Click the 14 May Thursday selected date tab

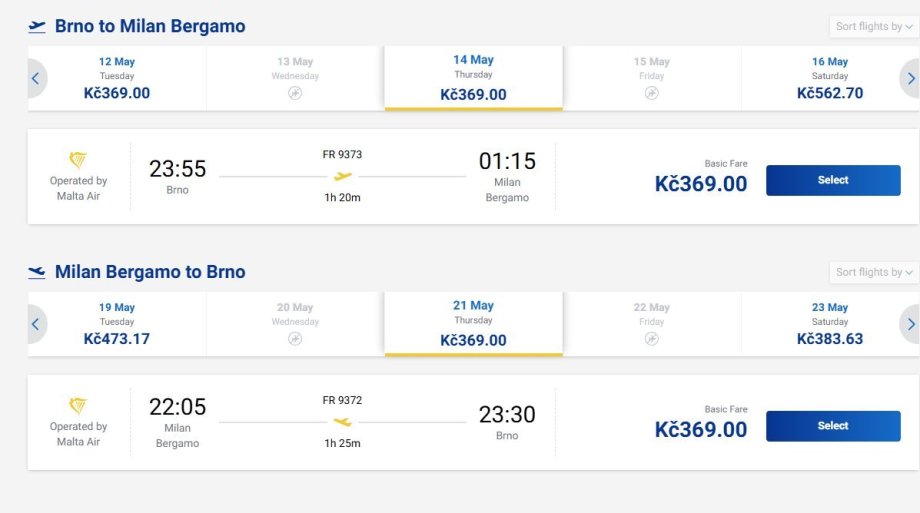point(473,78)
